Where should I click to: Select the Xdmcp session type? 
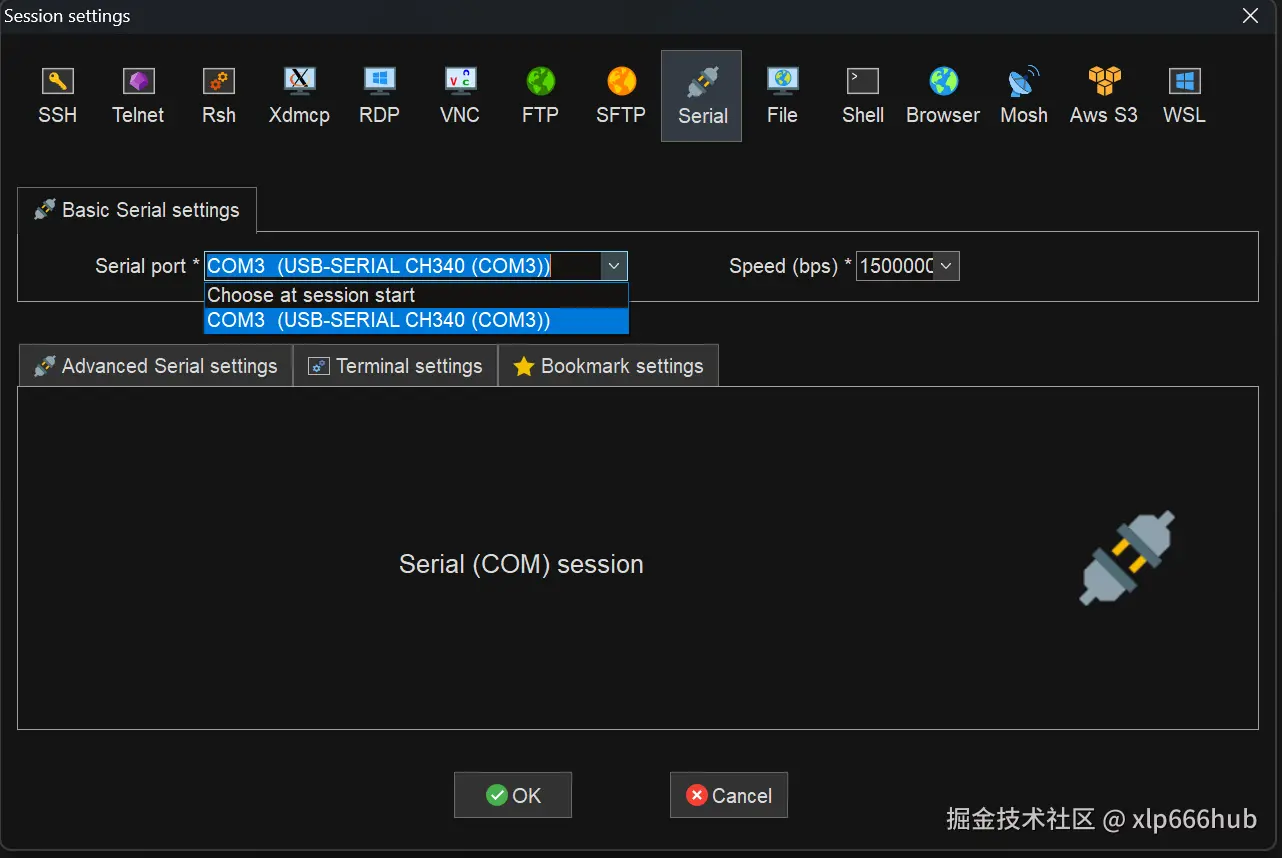(x=299, y=96)
